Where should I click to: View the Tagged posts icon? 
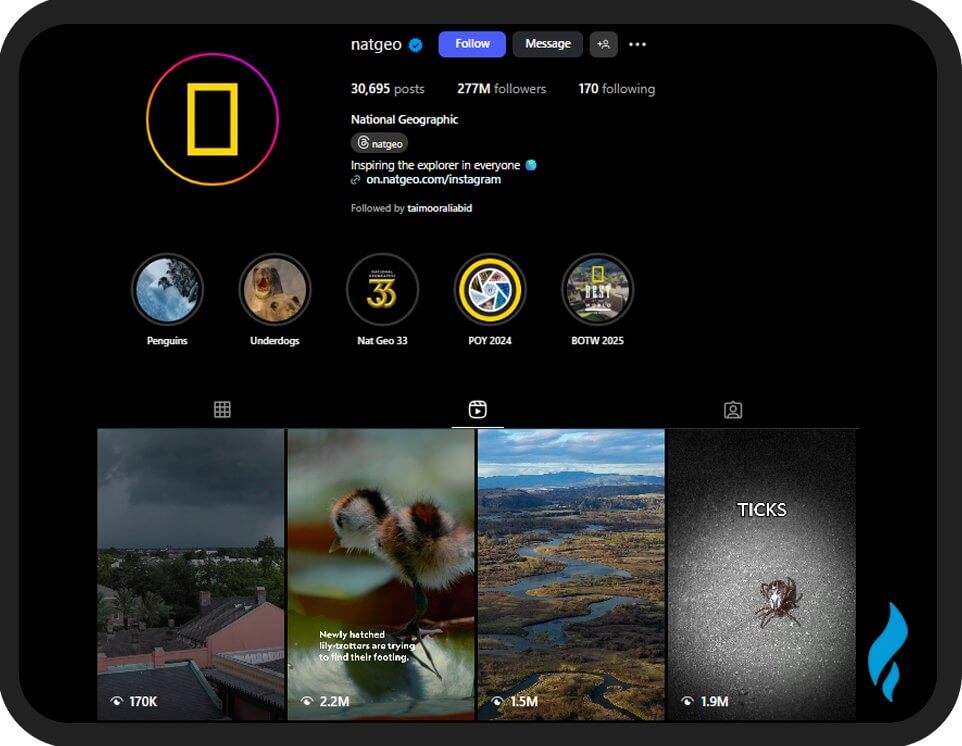tap(732, 409)
